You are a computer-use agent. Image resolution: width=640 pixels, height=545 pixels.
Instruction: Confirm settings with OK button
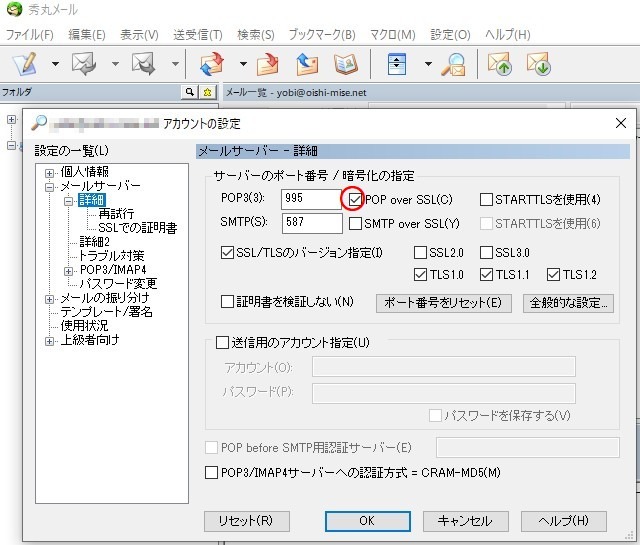coord(367,521)
